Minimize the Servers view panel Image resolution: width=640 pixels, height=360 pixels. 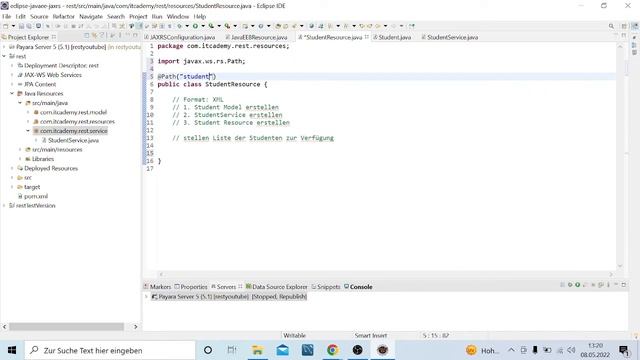[x=616, y=284]
